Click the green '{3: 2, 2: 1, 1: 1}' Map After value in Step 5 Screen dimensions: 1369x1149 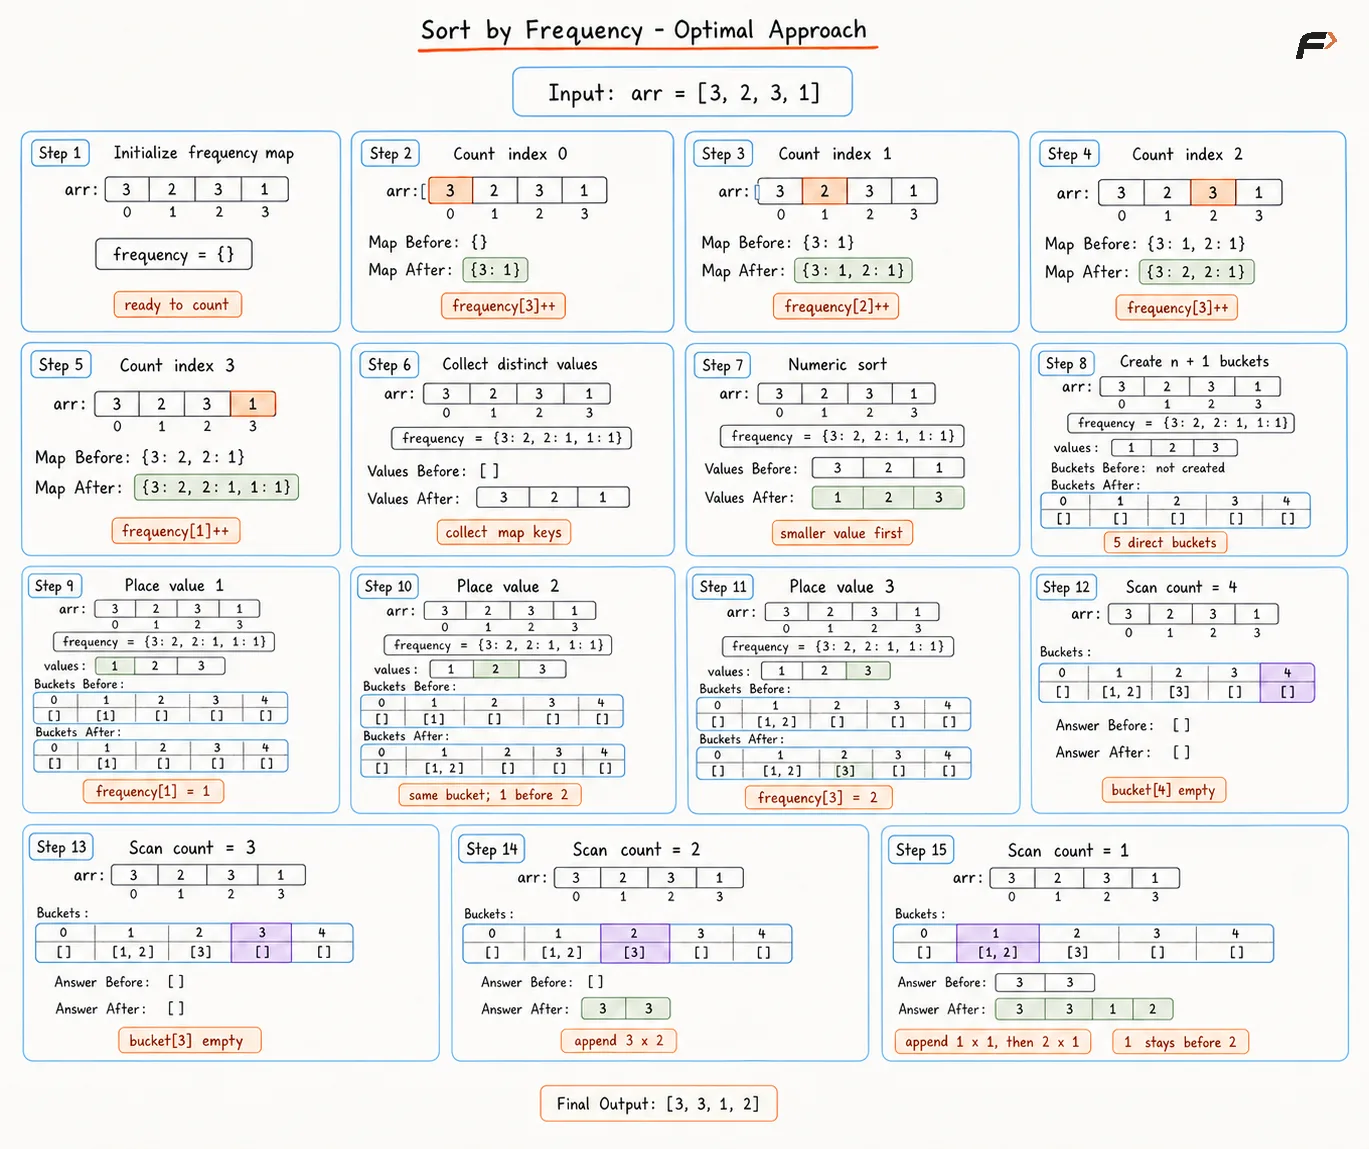point(216,487)
